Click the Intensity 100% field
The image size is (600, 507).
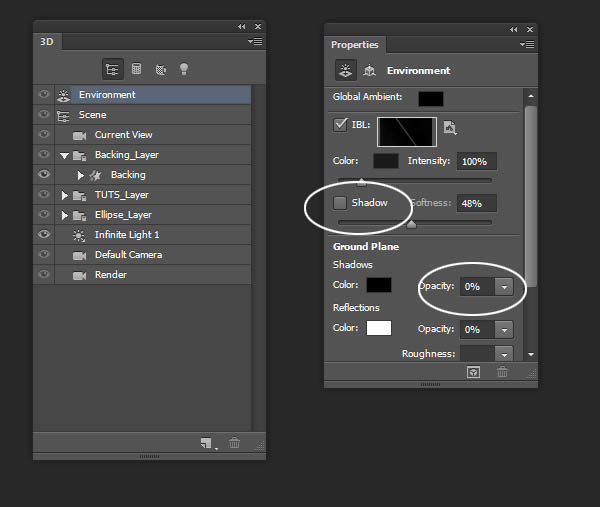[x=477, y=161]
